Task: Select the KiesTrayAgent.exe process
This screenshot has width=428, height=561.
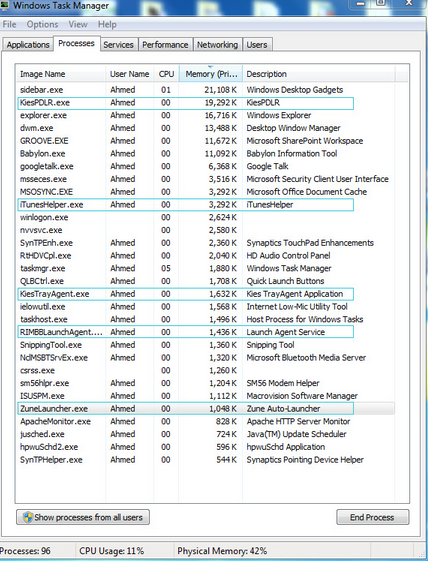Action: (x=205, y=294)
